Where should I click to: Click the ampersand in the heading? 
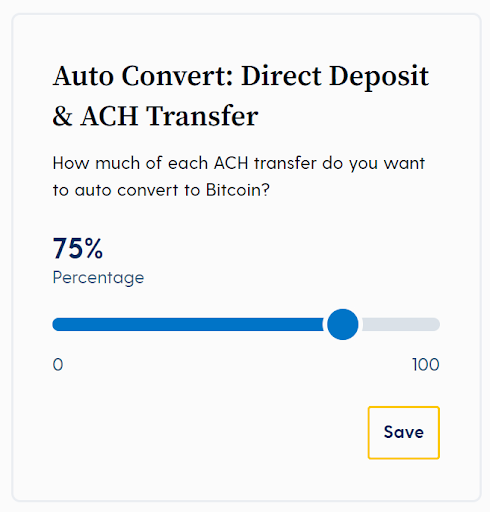[62, 116]
